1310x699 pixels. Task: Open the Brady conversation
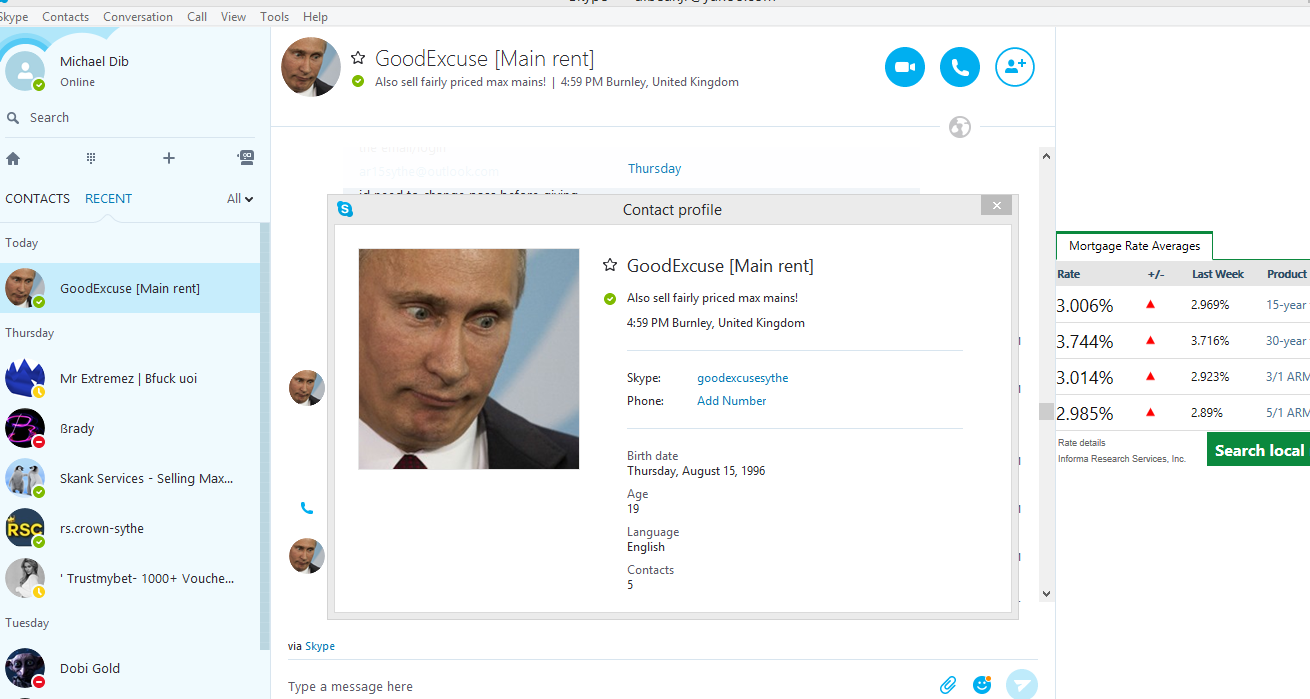[x=130, y=428]
